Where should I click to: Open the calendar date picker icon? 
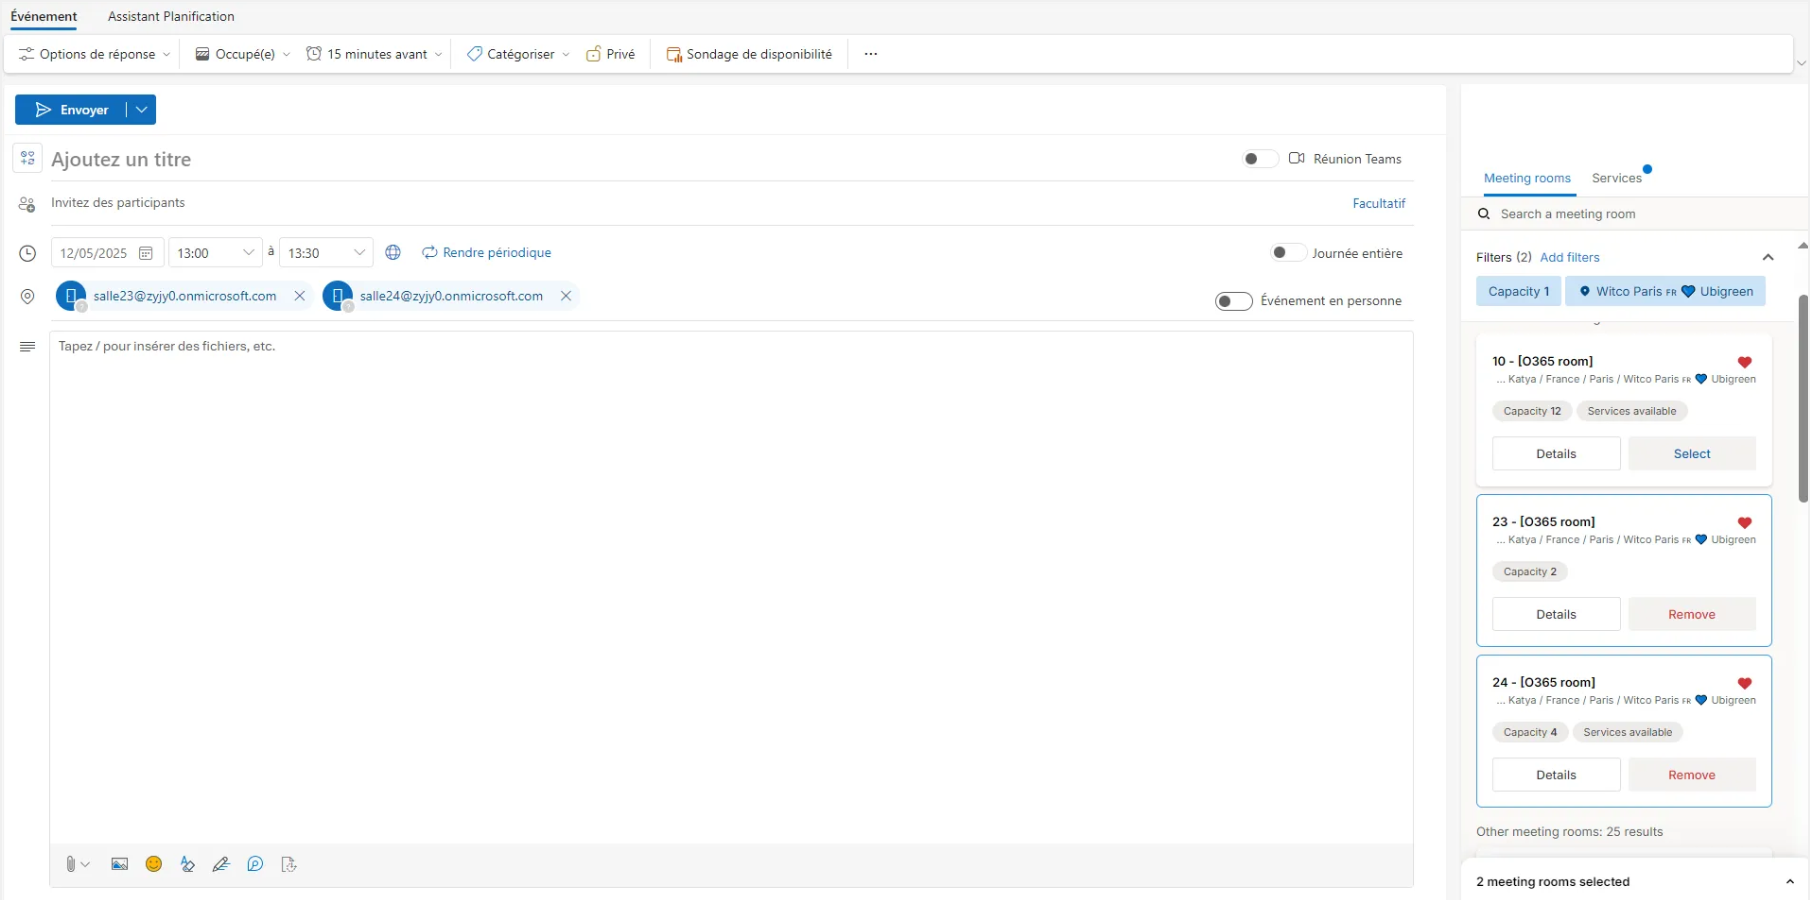(x=146, y=253)
